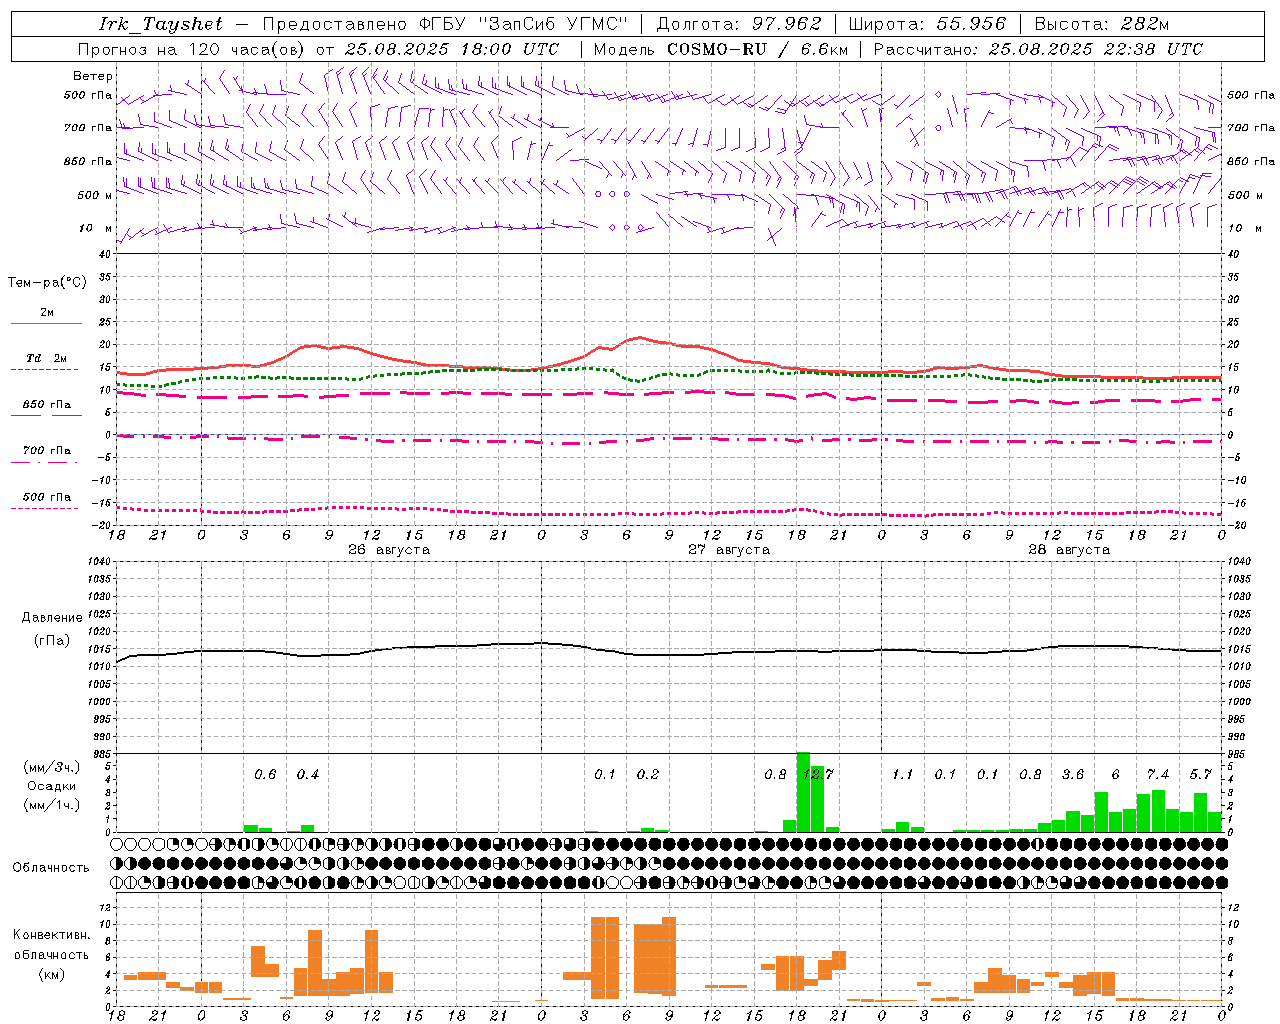Click the Широта: 55.956 value
This screenshot has height=1024, width=1280.
point(927,24)
